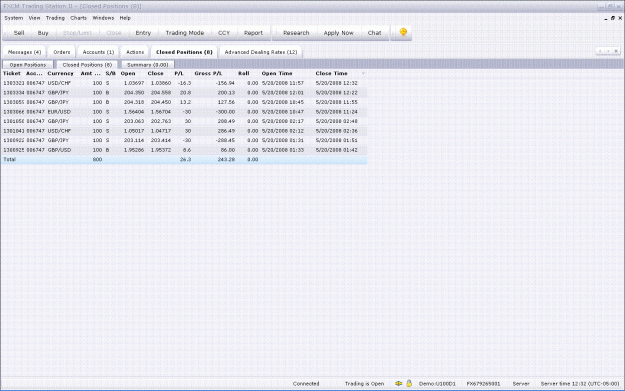The image size is (625, 391).
Task: Sort by the Ticket column header
Action: (12, 73)
